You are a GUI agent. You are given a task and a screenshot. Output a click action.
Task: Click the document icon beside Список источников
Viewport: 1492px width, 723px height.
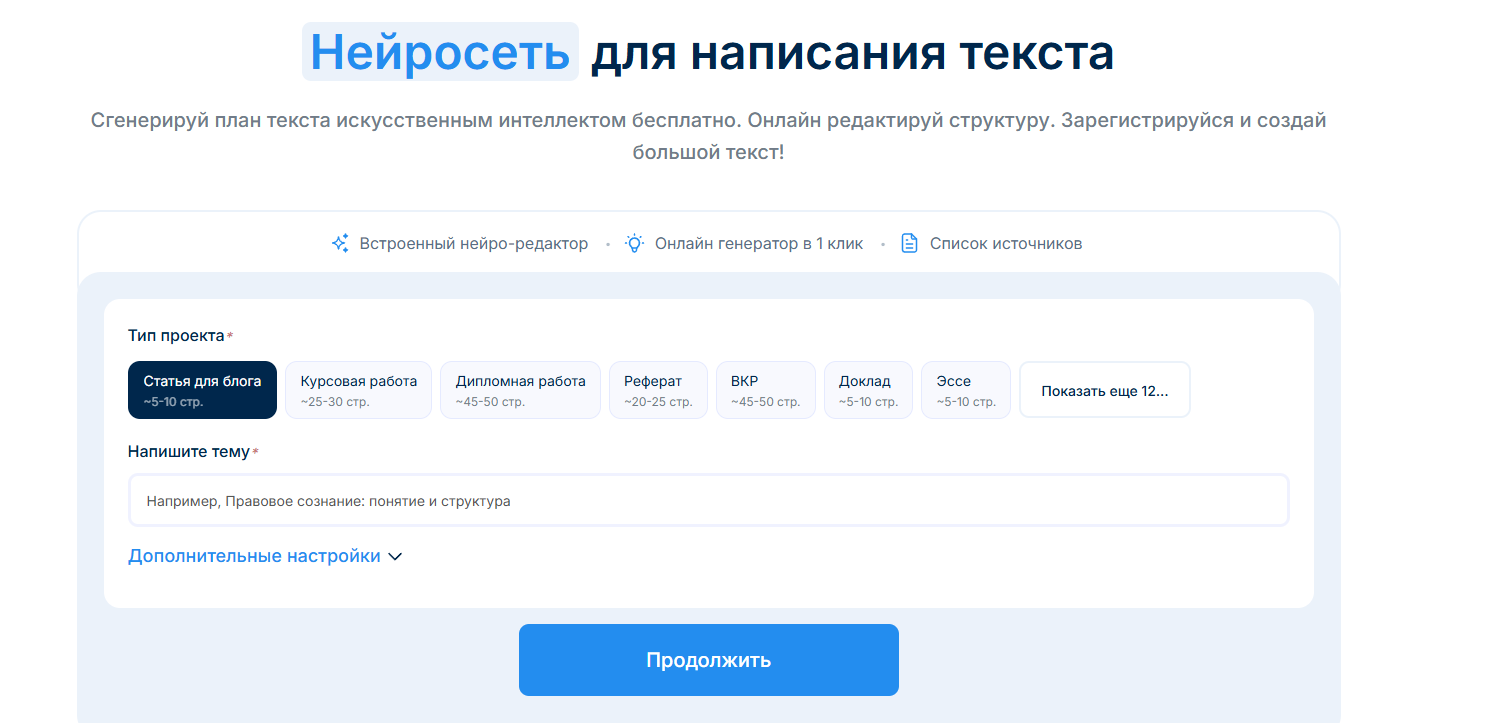pyautogui.click(x=909, y=243)
